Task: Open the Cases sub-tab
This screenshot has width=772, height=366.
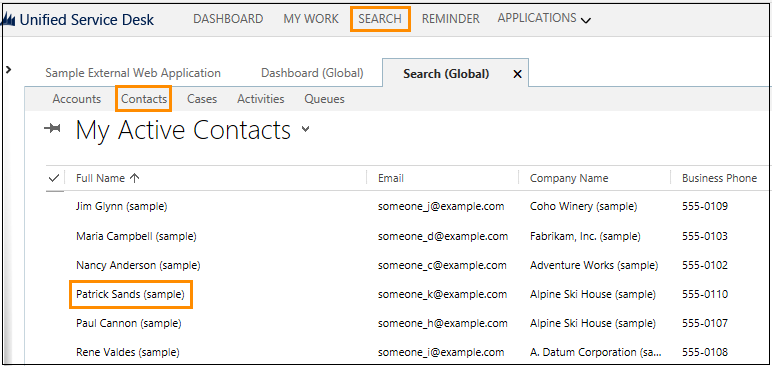Action: click(202, 99)
